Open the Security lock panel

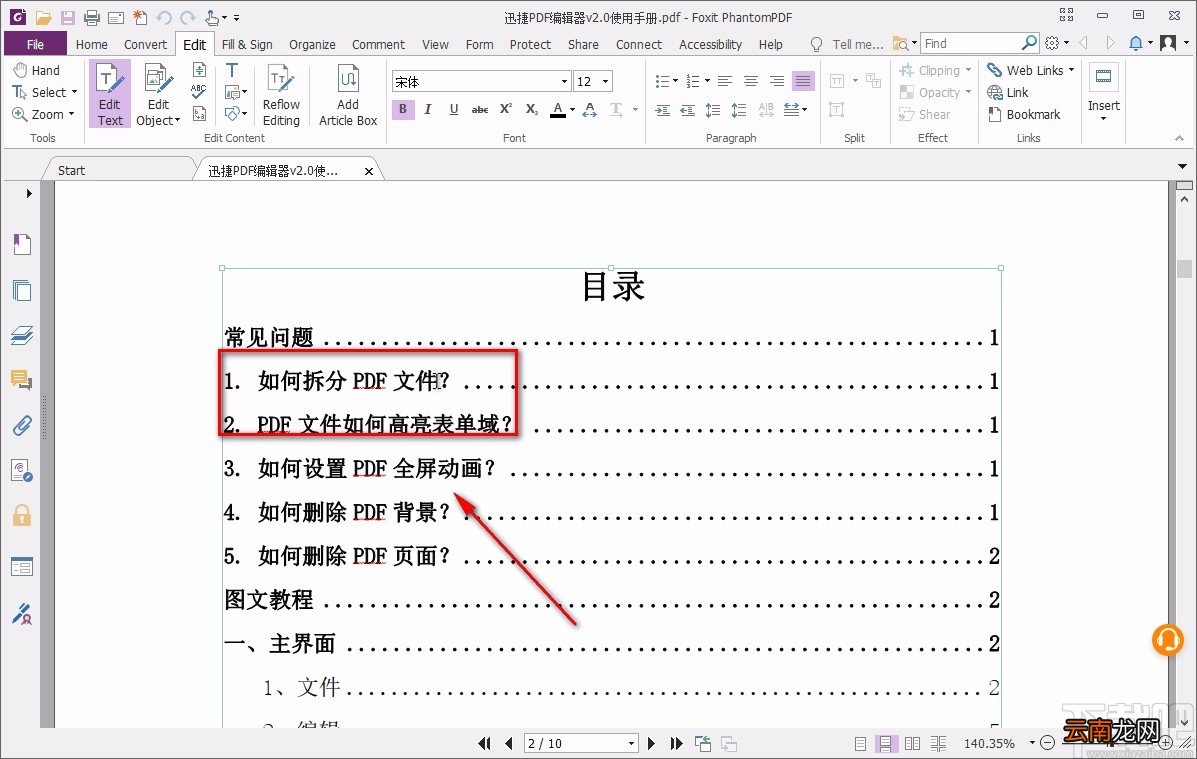(x=22, y=515)
